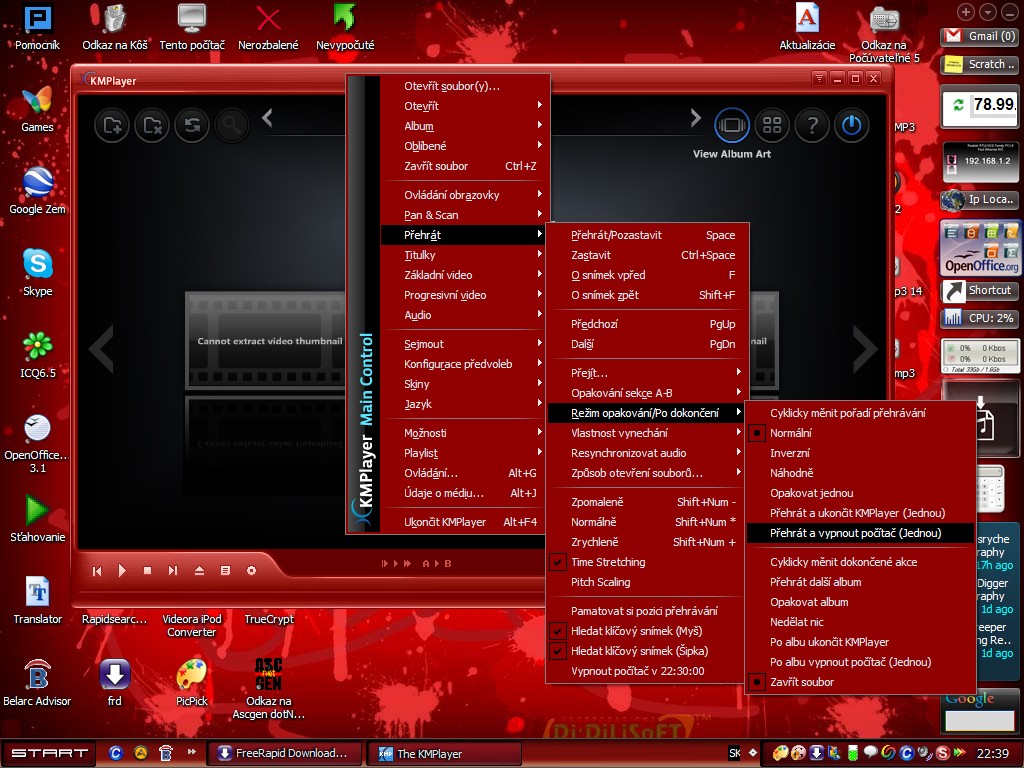Click the right album navigation arrow
The image size is (1024, 768).
[x=864, y=347]
